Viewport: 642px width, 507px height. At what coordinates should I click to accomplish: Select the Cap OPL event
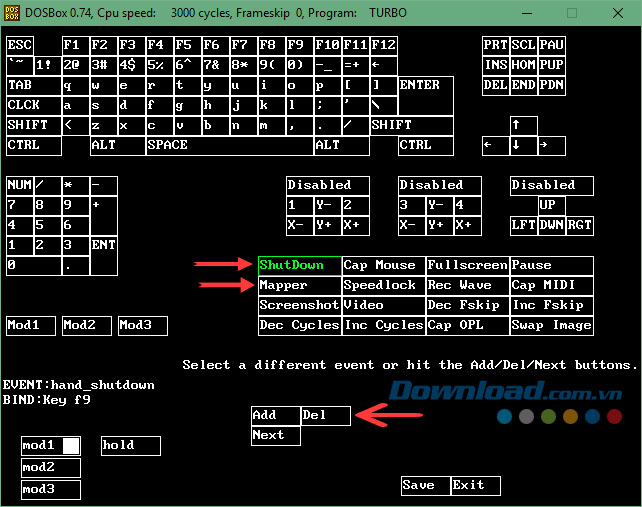coord(468,326)
